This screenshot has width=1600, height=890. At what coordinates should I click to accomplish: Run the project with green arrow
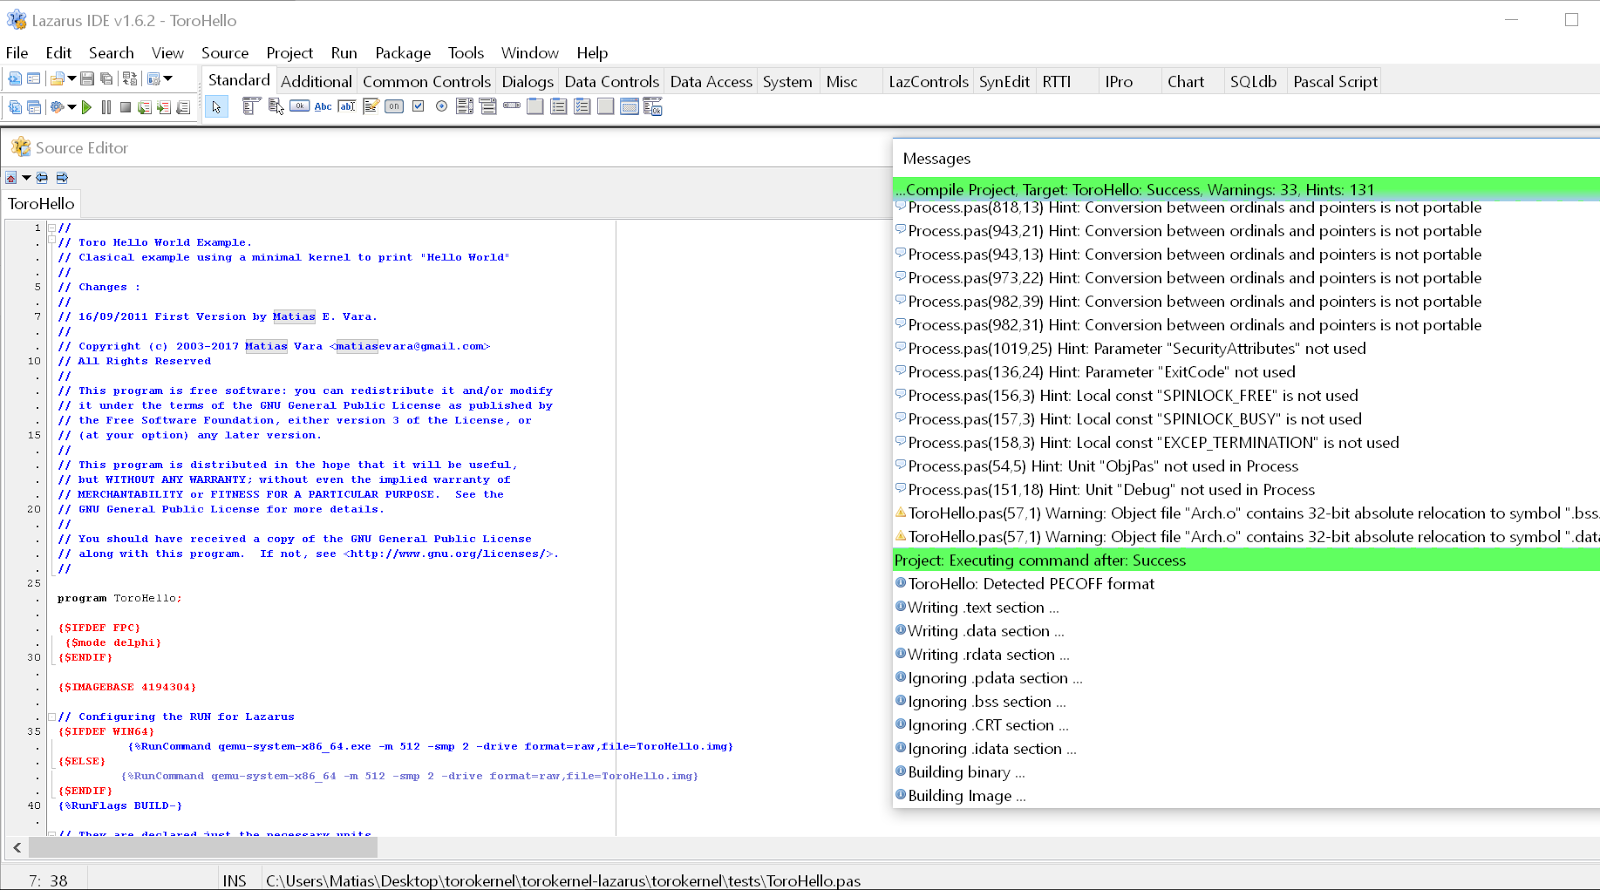[87, 107]
